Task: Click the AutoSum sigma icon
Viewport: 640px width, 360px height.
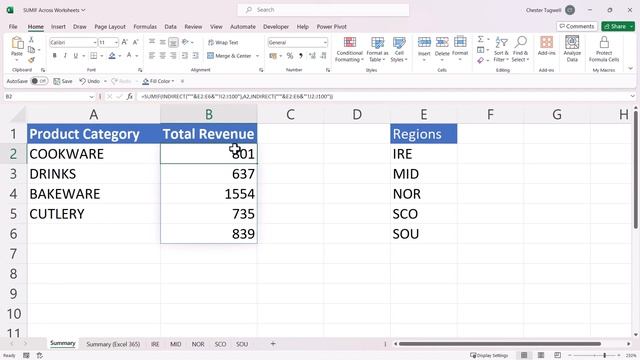Action: click(481, 39)
